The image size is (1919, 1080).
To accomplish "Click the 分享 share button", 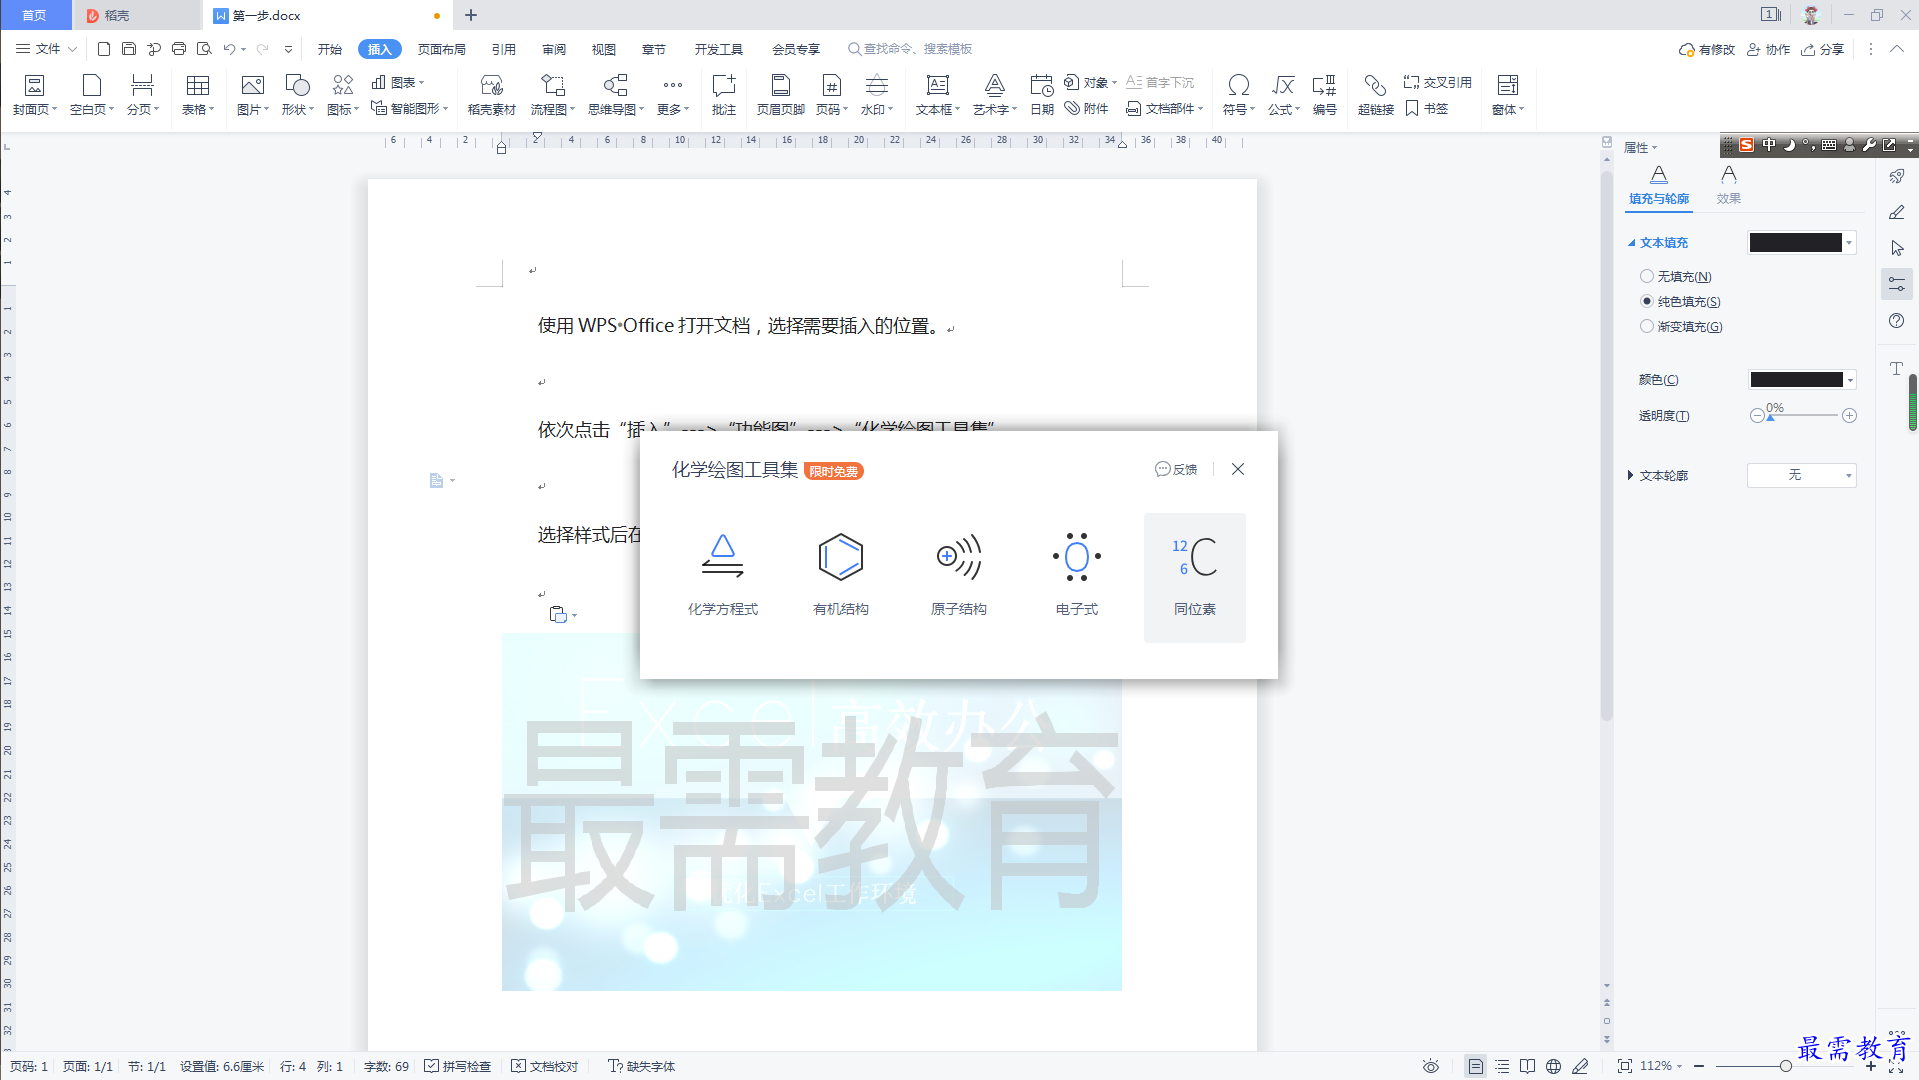I will coord(1822,49).
